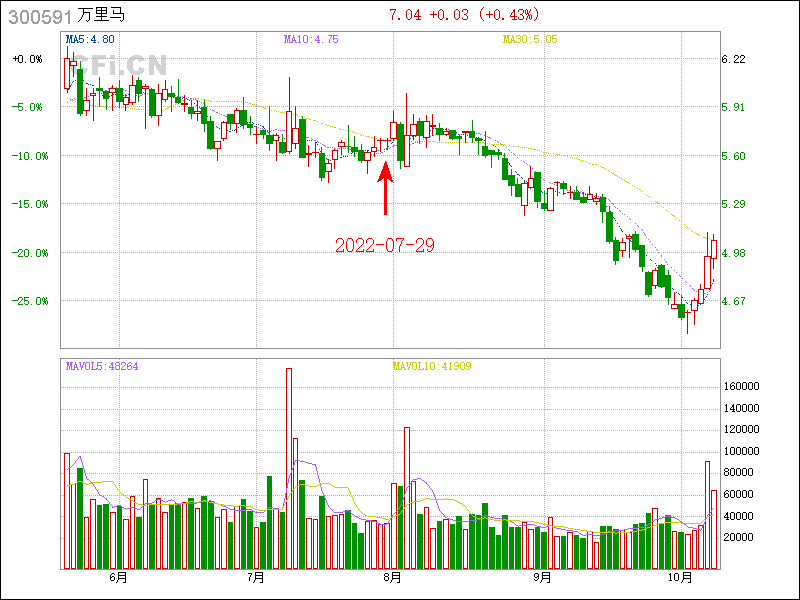The height and width of the screenshot is (600, 800).
Task: Click the stock code 300591
Action: point(35,16)
